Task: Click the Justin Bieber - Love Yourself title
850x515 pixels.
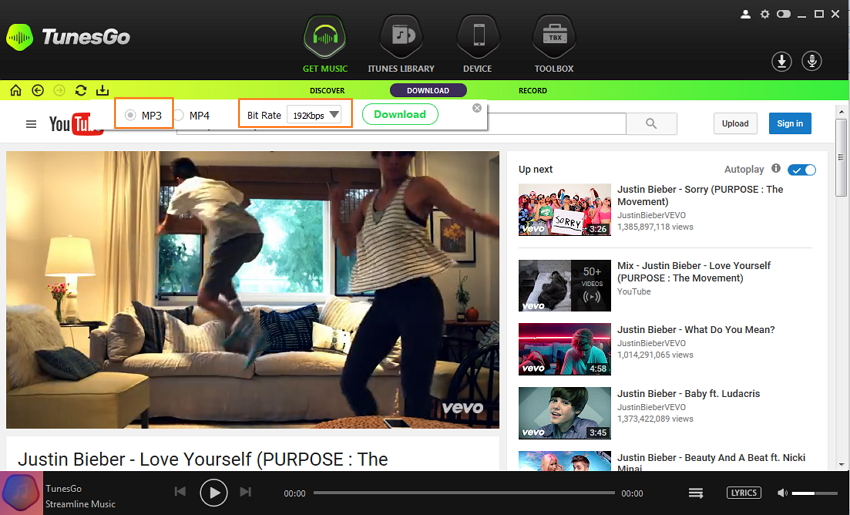Action: (x=203, y=459)
